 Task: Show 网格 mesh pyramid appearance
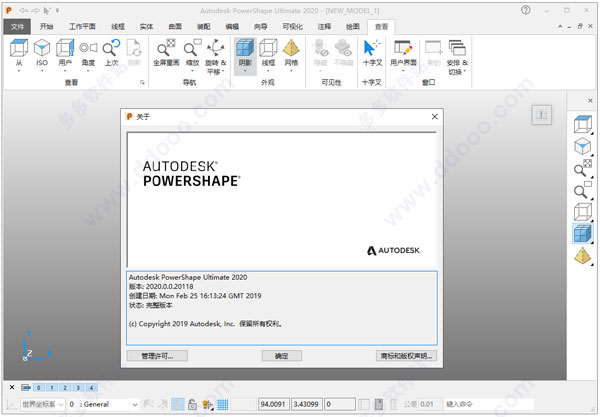tap(291, 48)
